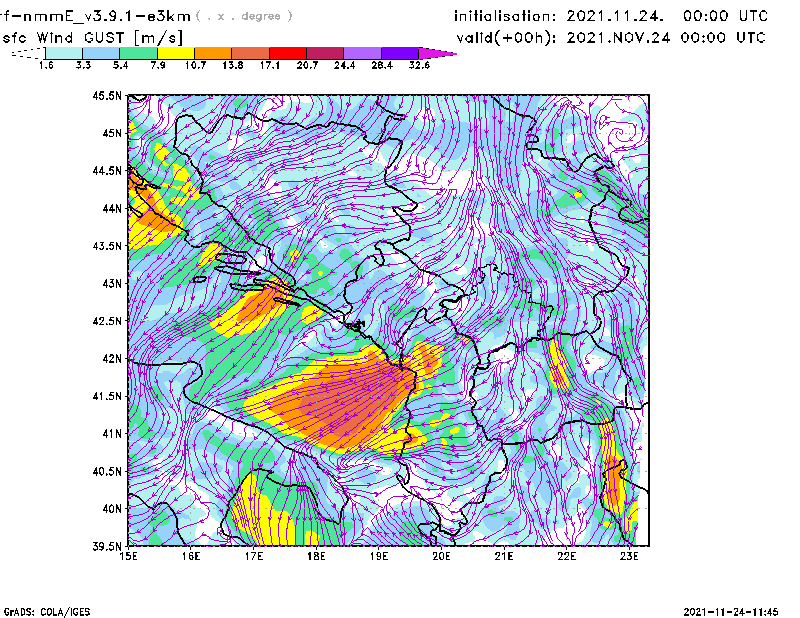Click the magenta arrow end of legend

coord(437,53)
